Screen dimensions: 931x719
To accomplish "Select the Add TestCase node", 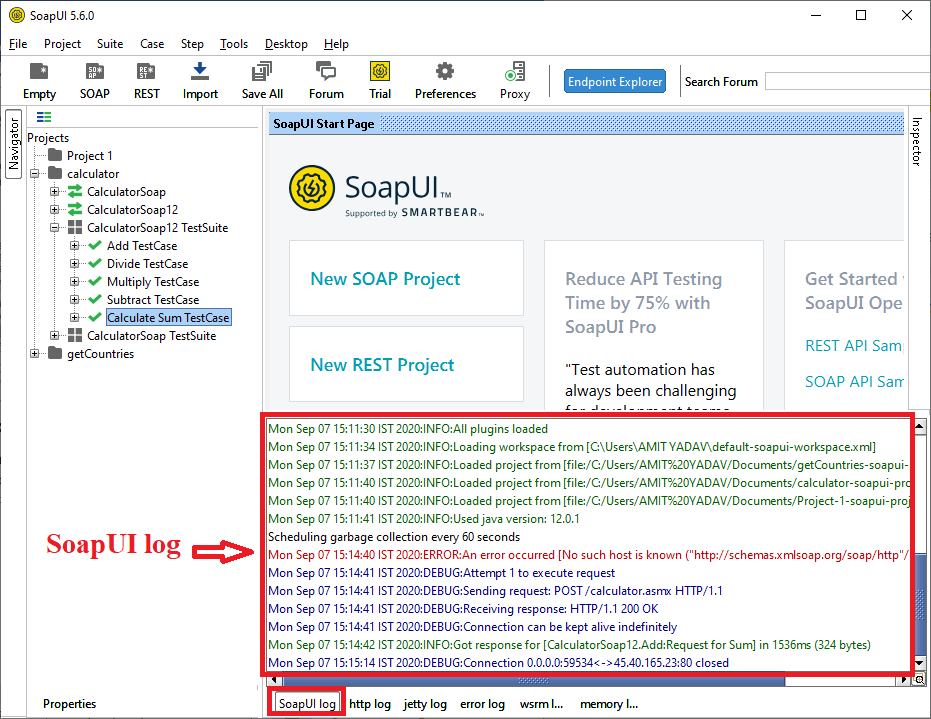I will point(141,246).
